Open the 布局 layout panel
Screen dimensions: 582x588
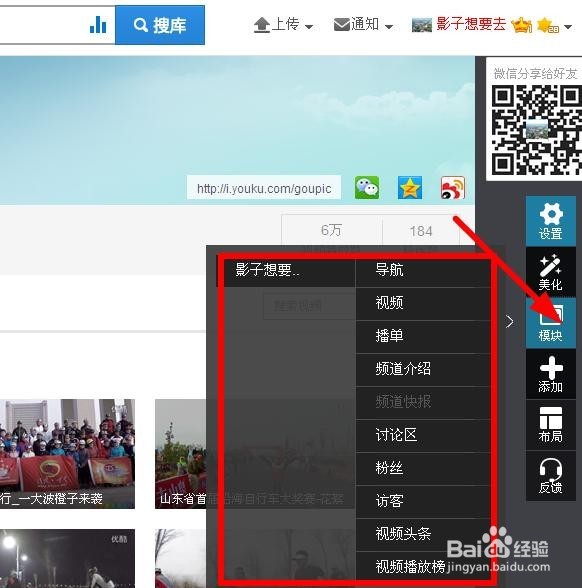[x=550, y=425]
